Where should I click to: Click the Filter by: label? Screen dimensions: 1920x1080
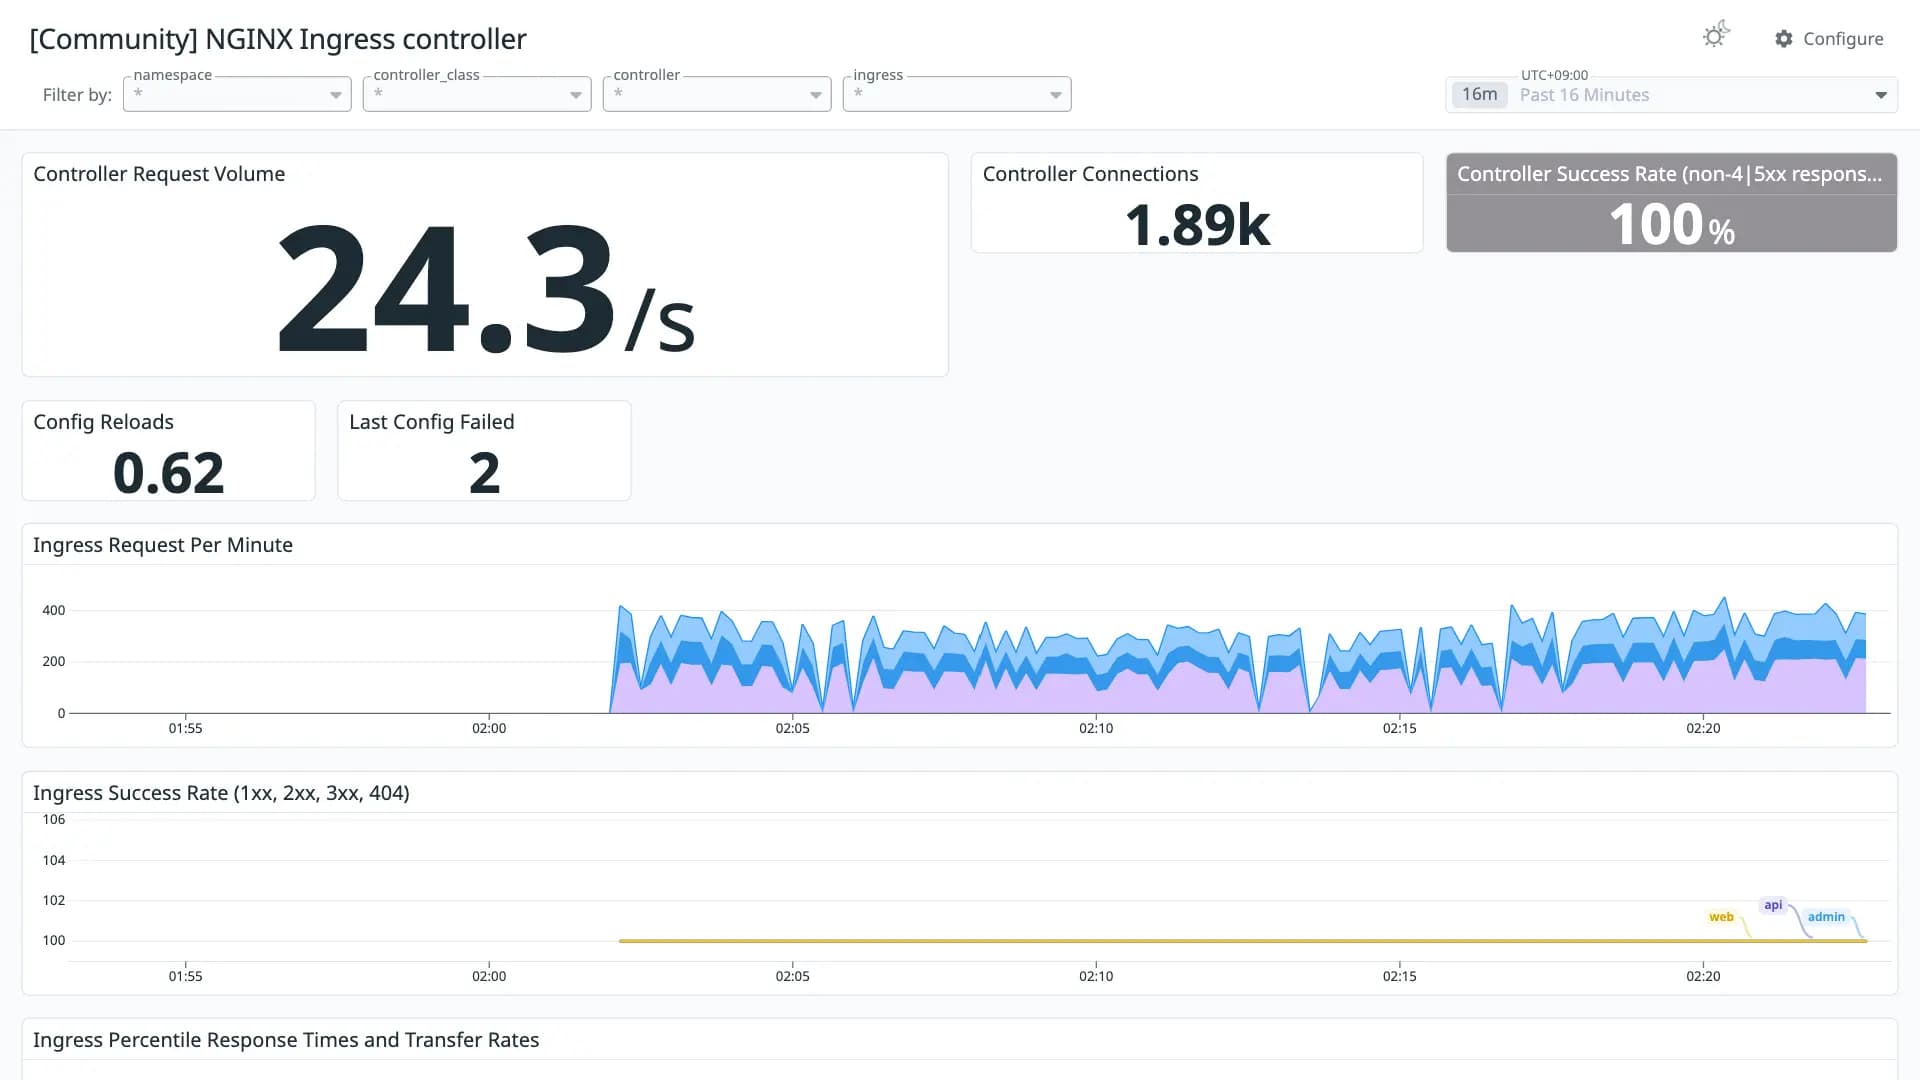77,95
